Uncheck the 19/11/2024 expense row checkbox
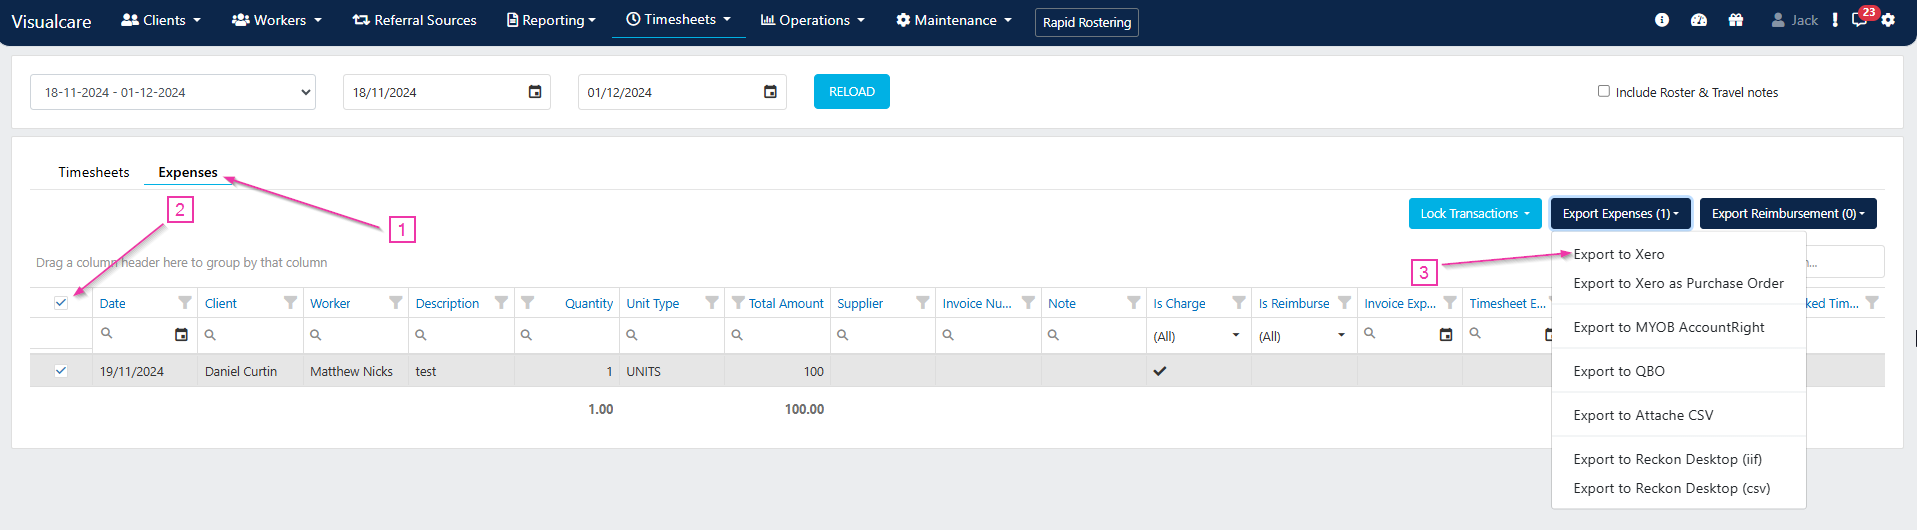 [x=61, y=371]
